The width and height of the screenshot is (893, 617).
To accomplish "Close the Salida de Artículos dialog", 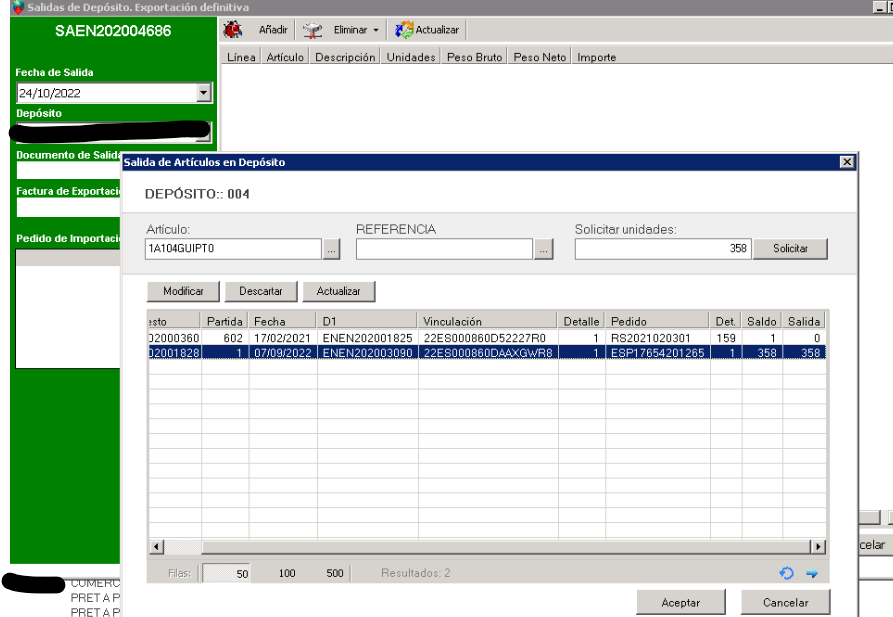I will [846, 162].
